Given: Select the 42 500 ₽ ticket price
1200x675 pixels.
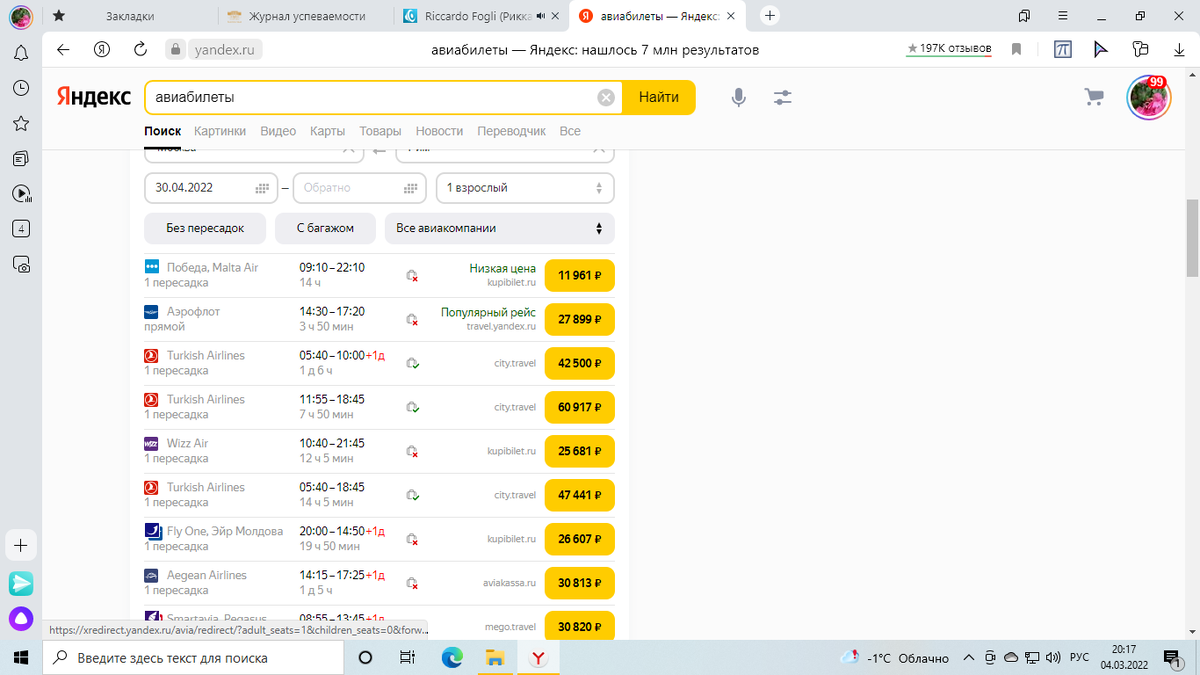Looking at the screenshot, I should (x=580, y=363).
